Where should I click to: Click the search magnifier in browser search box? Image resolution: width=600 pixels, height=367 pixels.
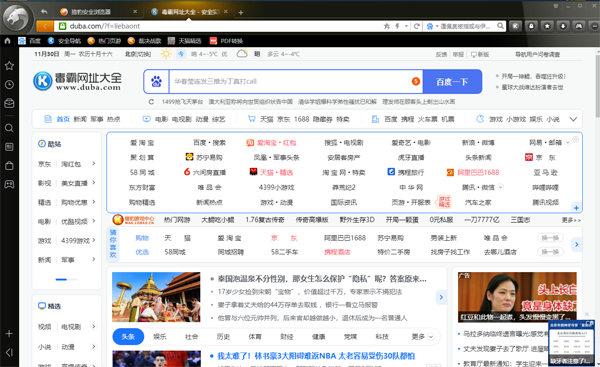pos(500,26)
